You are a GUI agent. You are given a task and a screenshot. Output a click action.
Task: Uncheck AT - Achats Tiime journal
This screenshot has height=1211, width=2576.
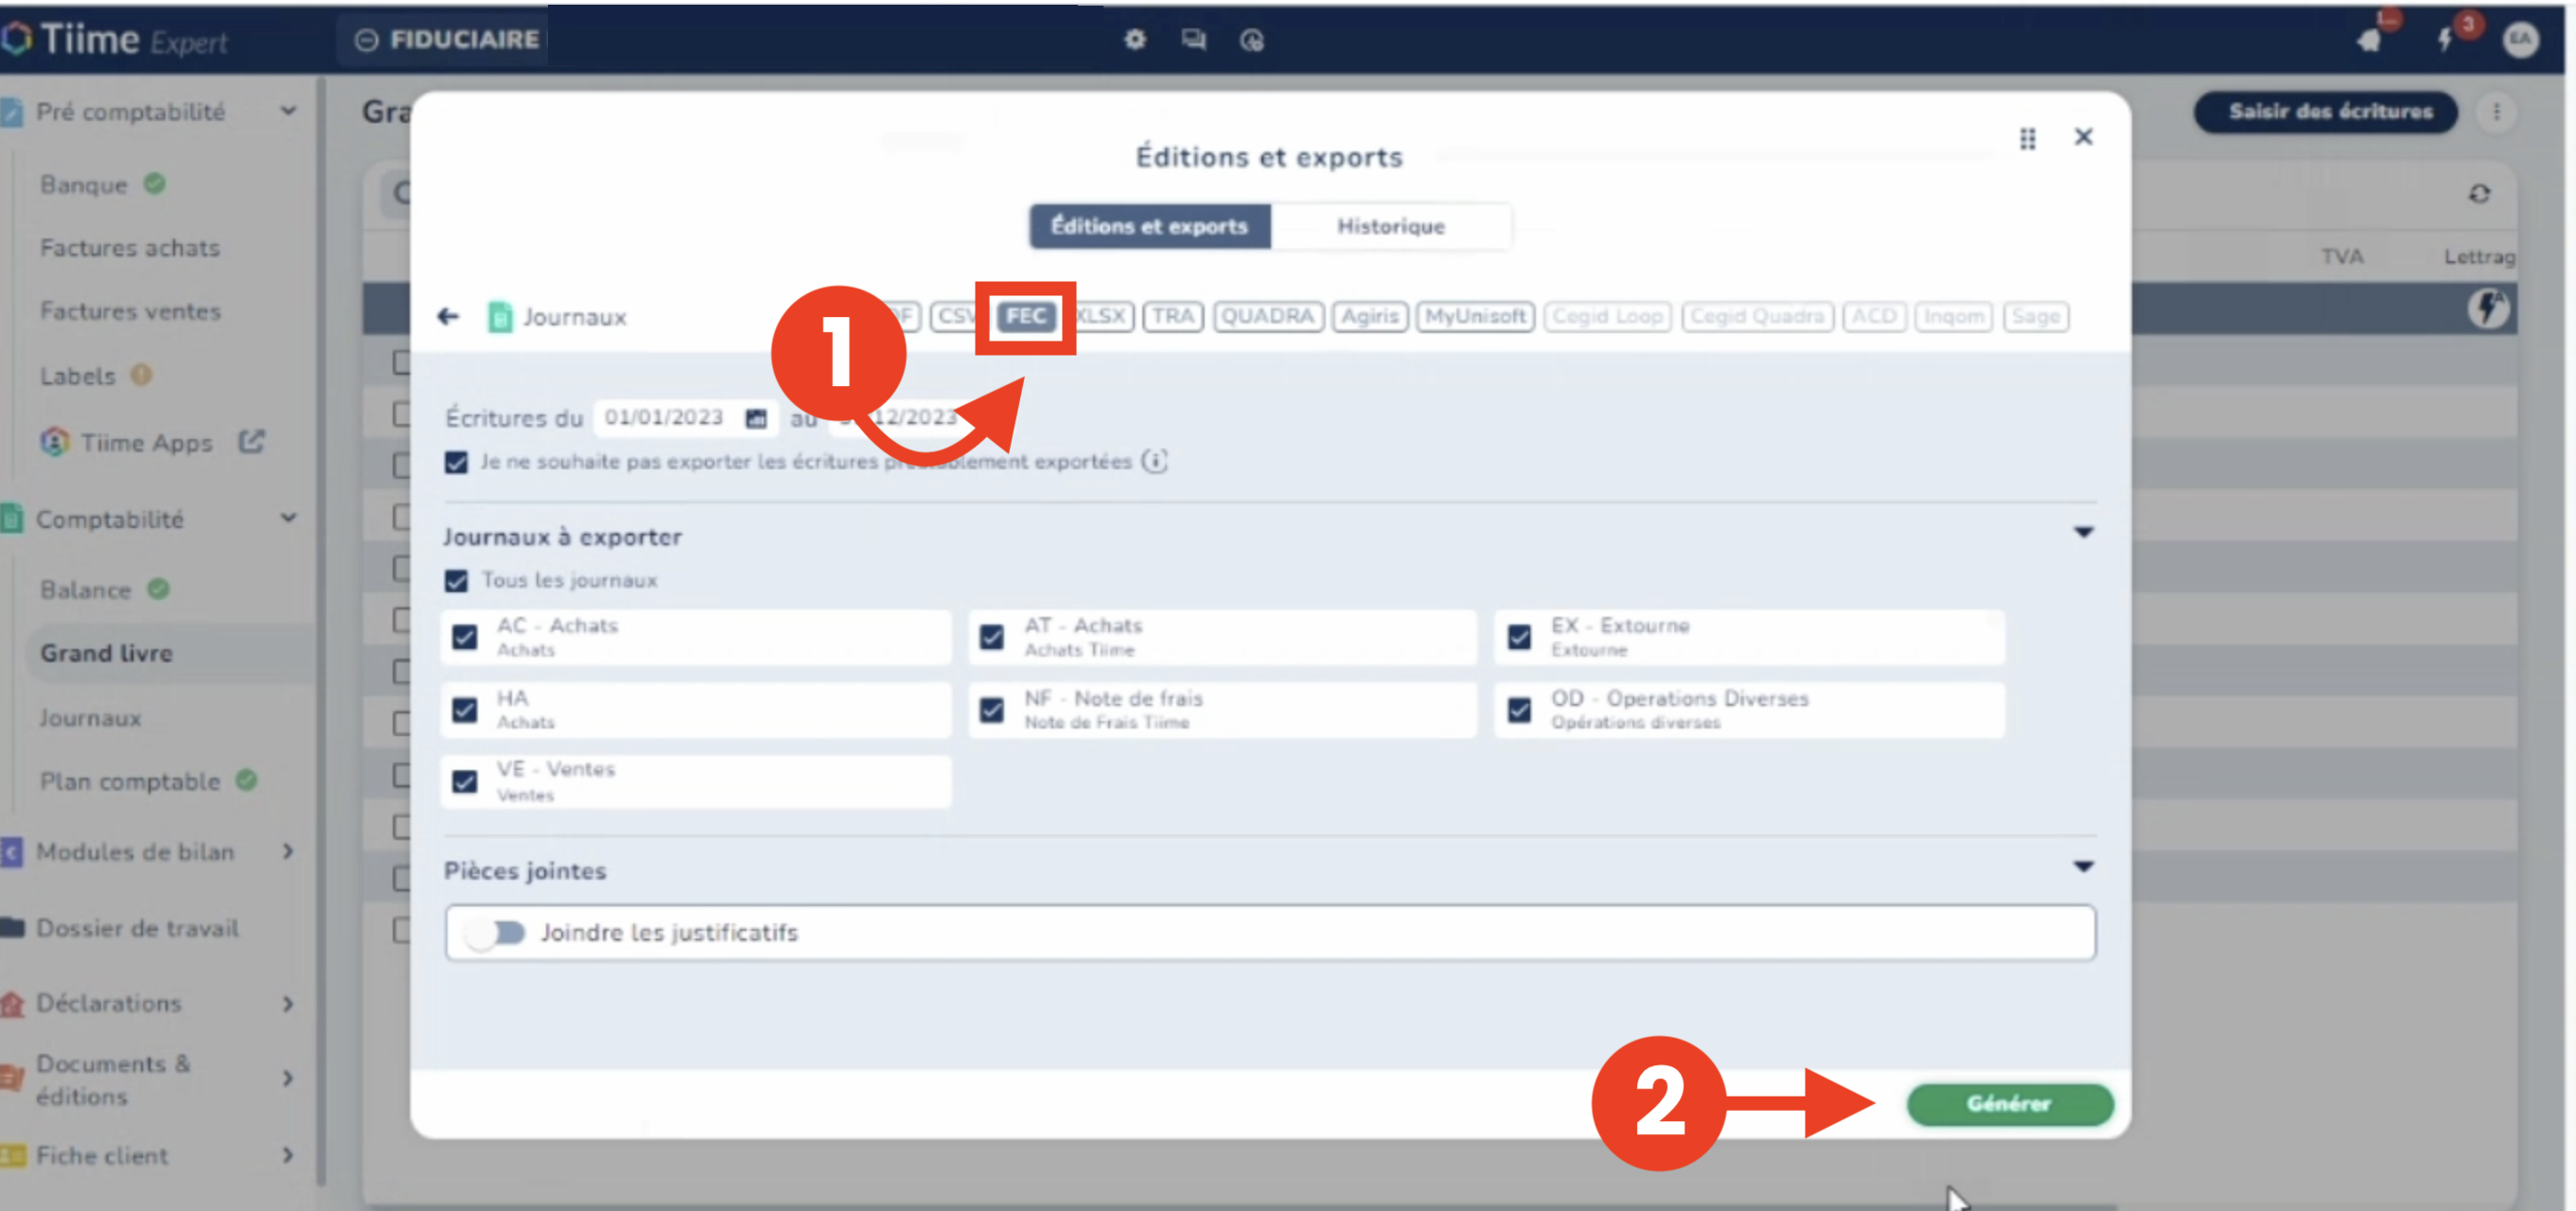pyautogui.click(x=991, y=637)
